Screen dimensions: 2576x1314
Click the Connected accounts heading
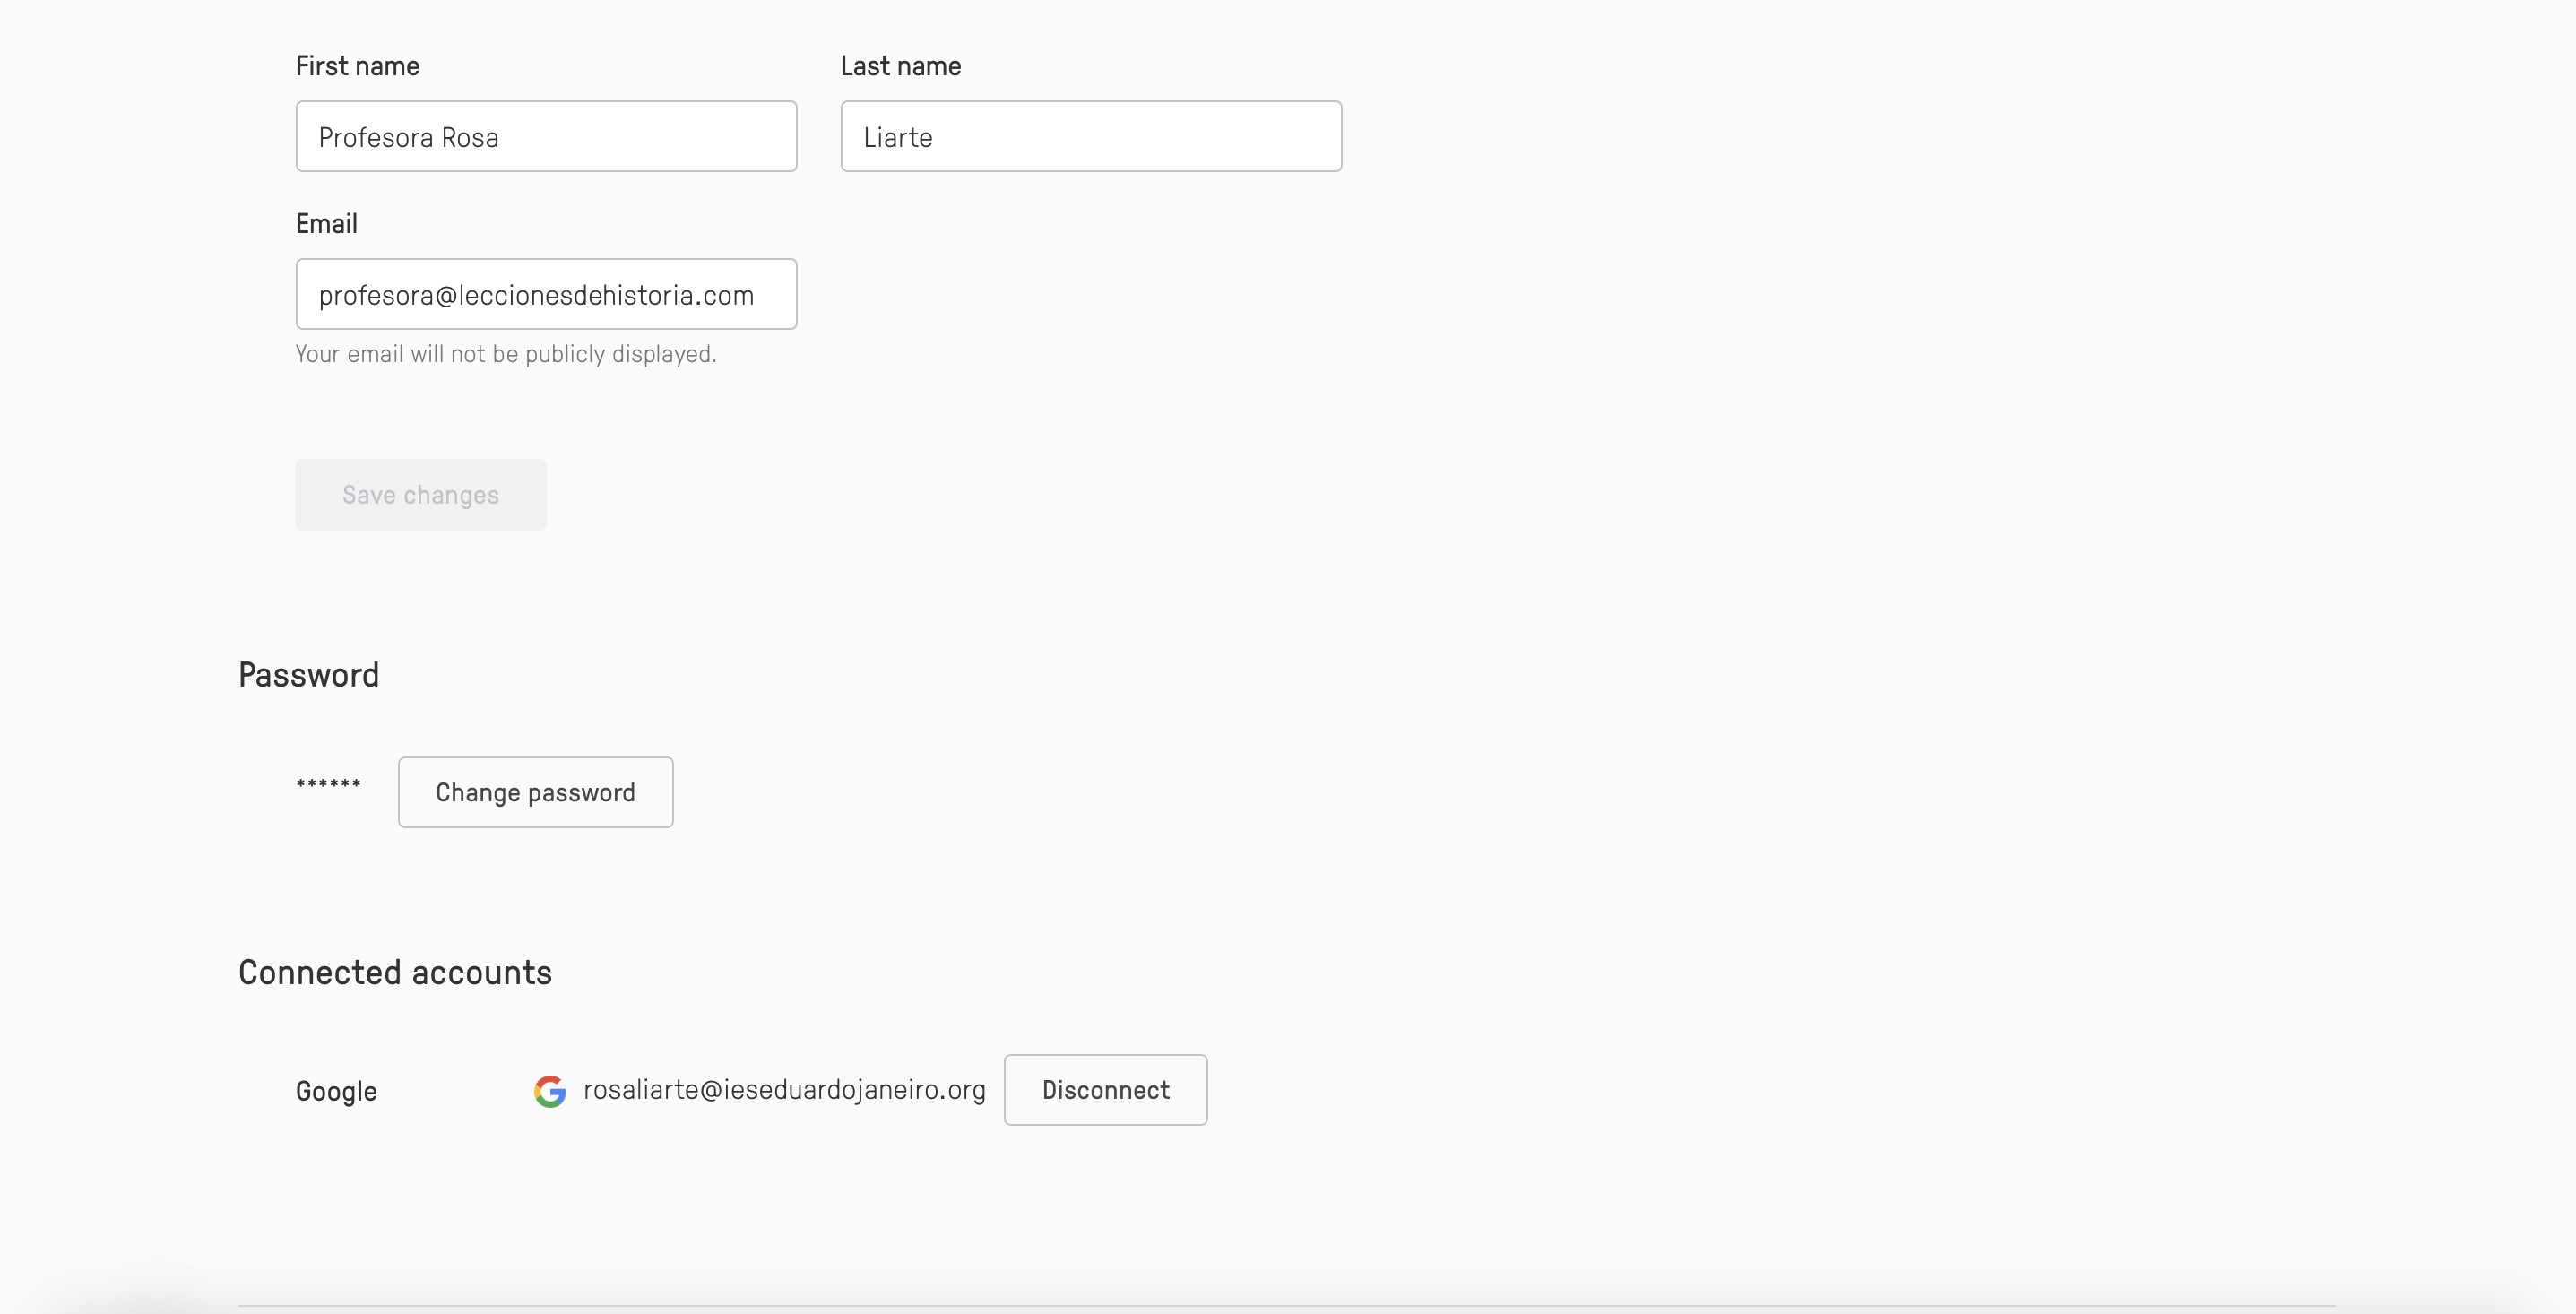pyautogui.click(x=394, y=972)
